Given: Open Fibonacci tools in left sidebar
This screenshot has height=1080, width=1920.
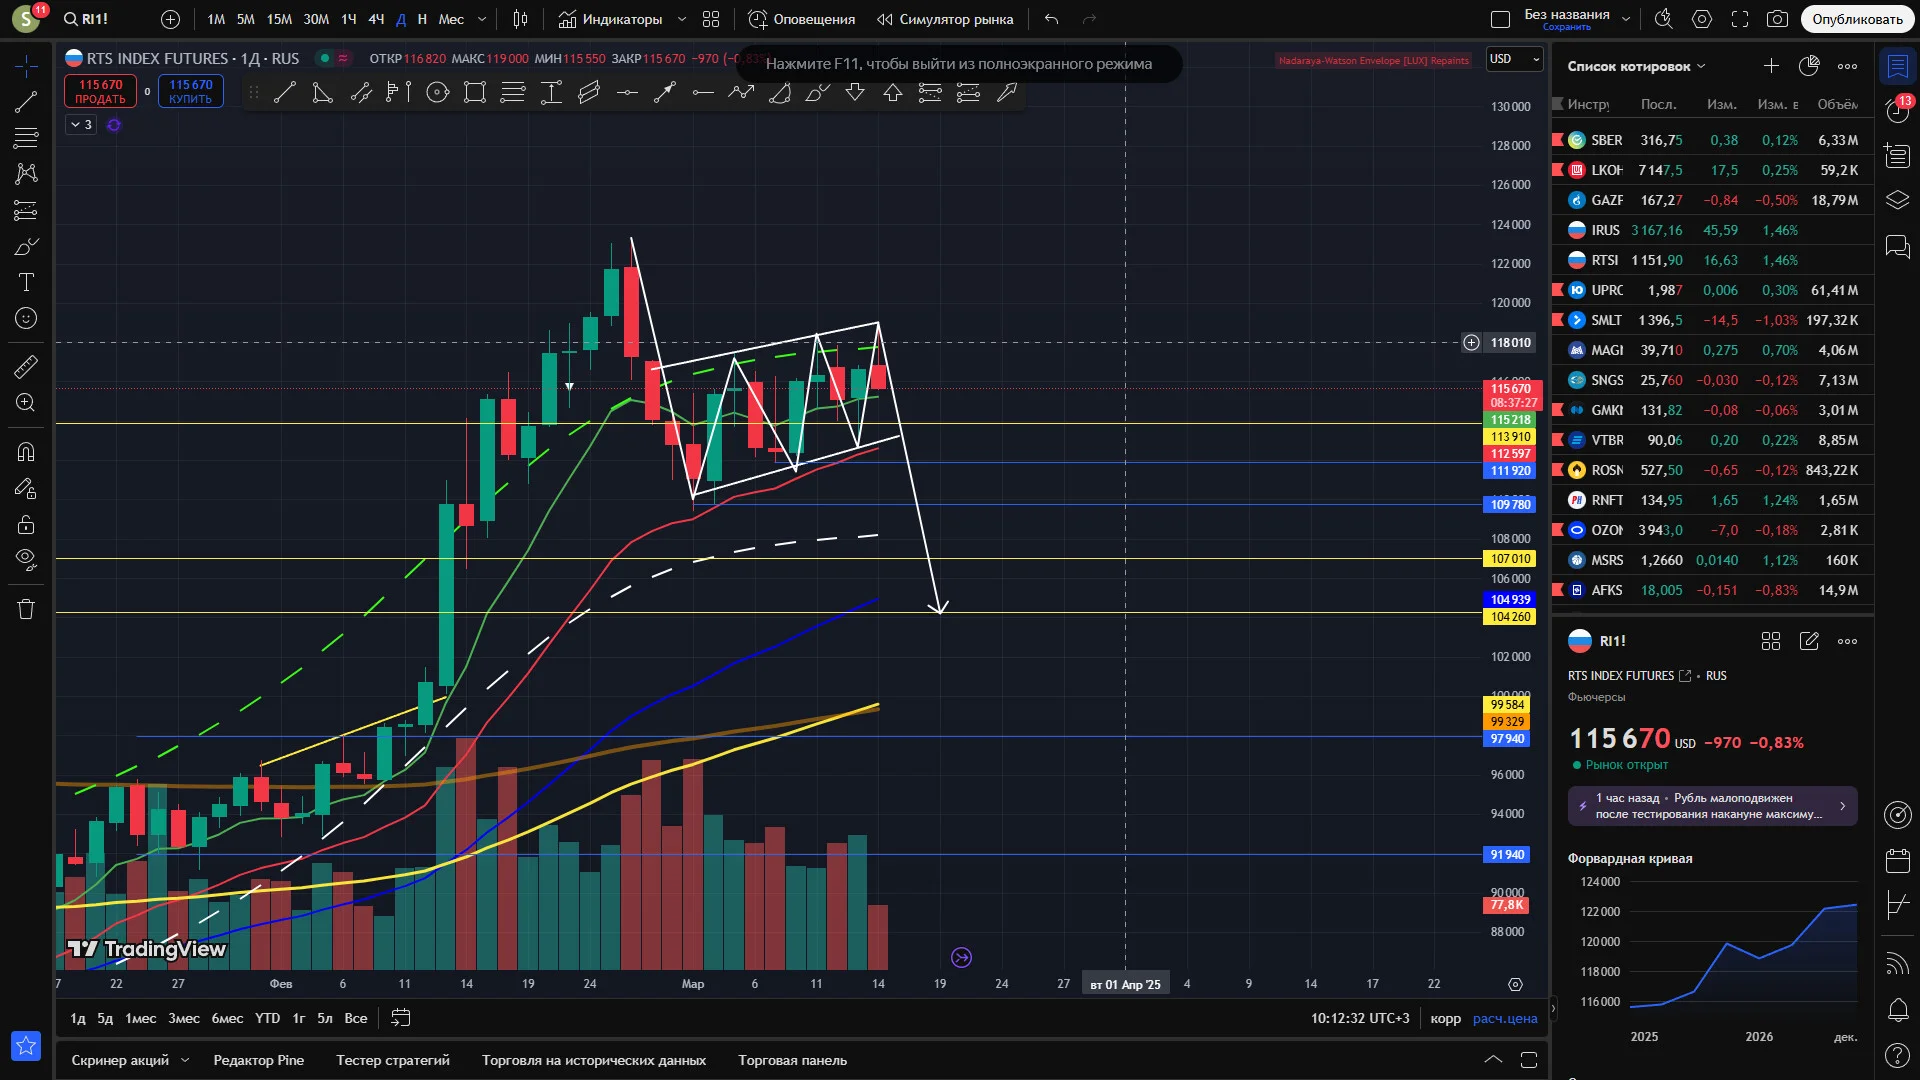Looking at the screenshot, I should pos(26,138).
